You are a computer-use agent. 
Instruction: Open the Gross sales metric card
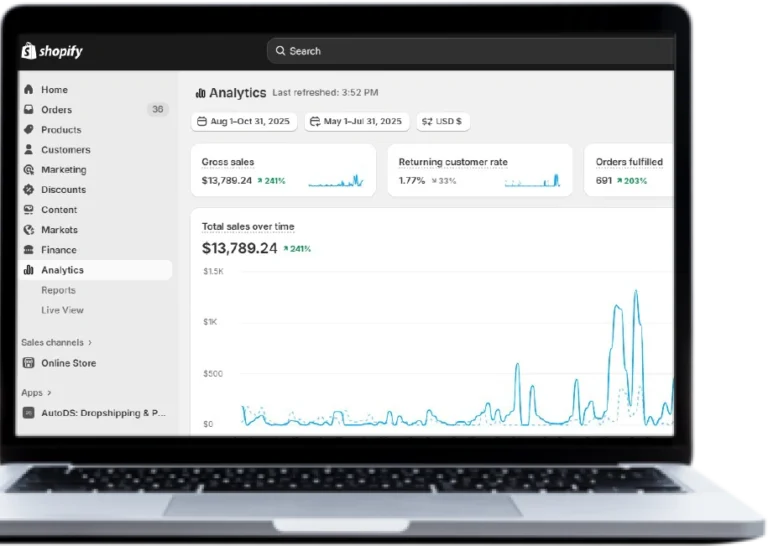point(283,170)
